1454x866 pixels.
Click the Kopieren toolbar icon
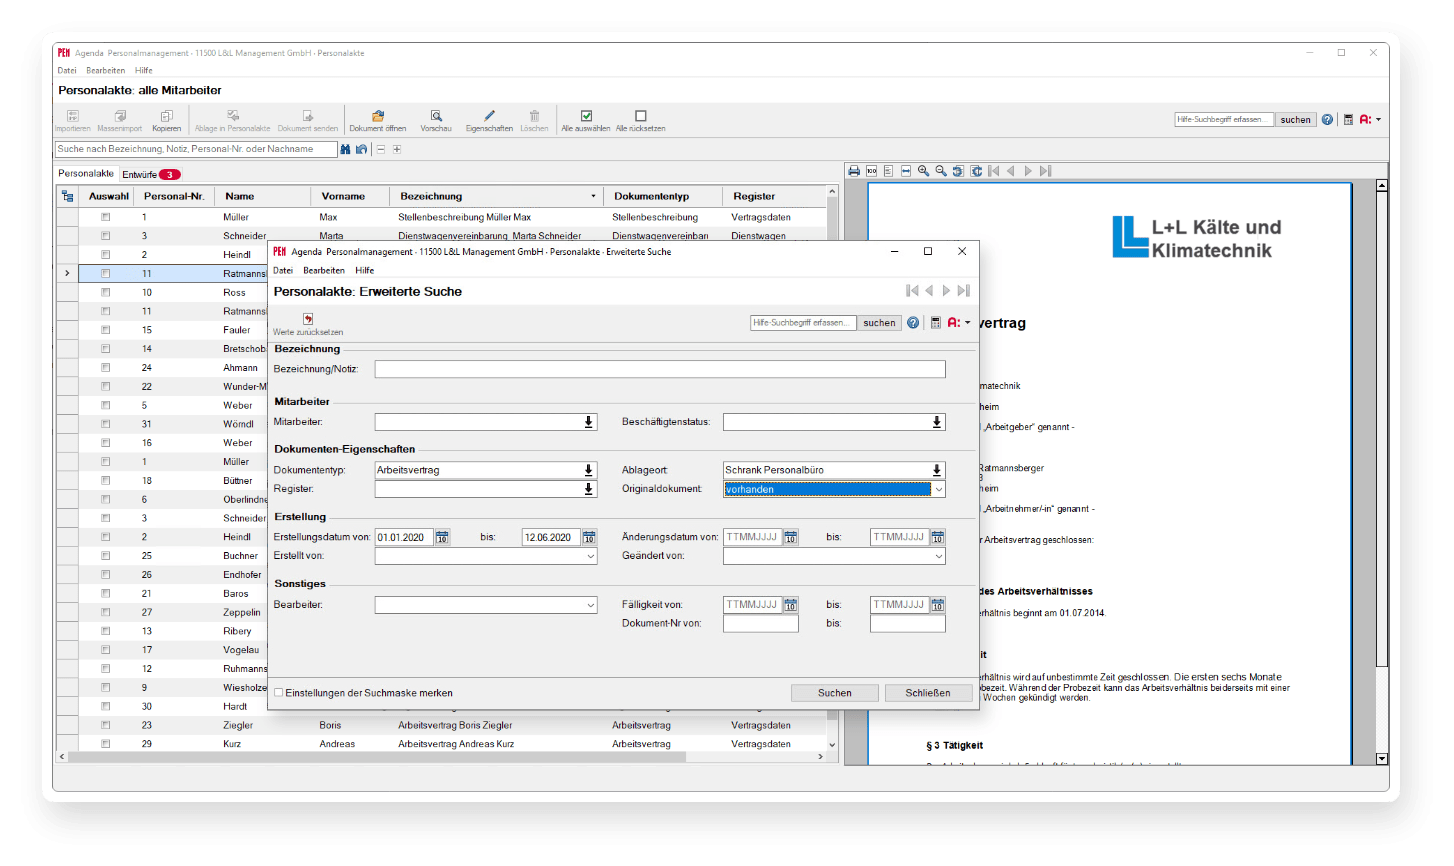pos(167,116)
